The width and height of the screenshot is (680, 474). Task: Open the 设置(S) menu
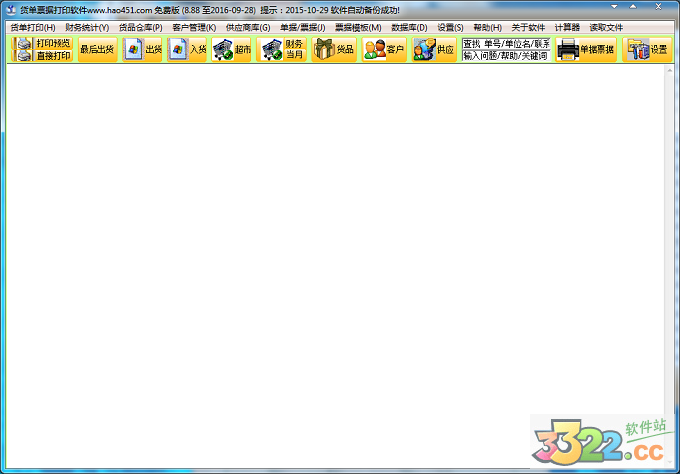pyautogui.click(x=450, y=27)
